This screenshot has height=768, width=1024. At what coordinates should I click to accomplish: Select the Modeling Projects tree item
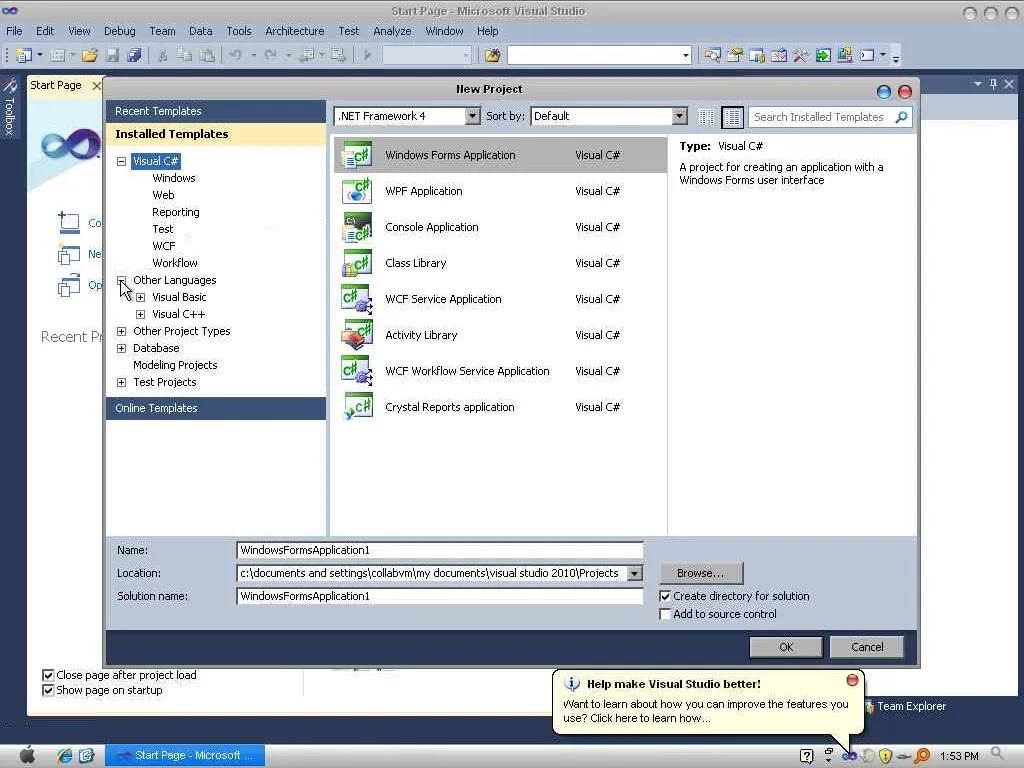pos(175,365)
